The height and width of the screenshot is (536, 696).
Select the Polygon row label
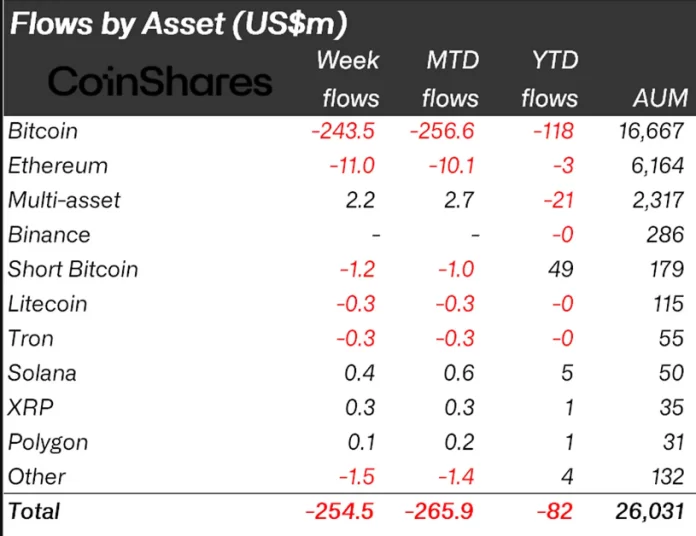click(48, 442)
